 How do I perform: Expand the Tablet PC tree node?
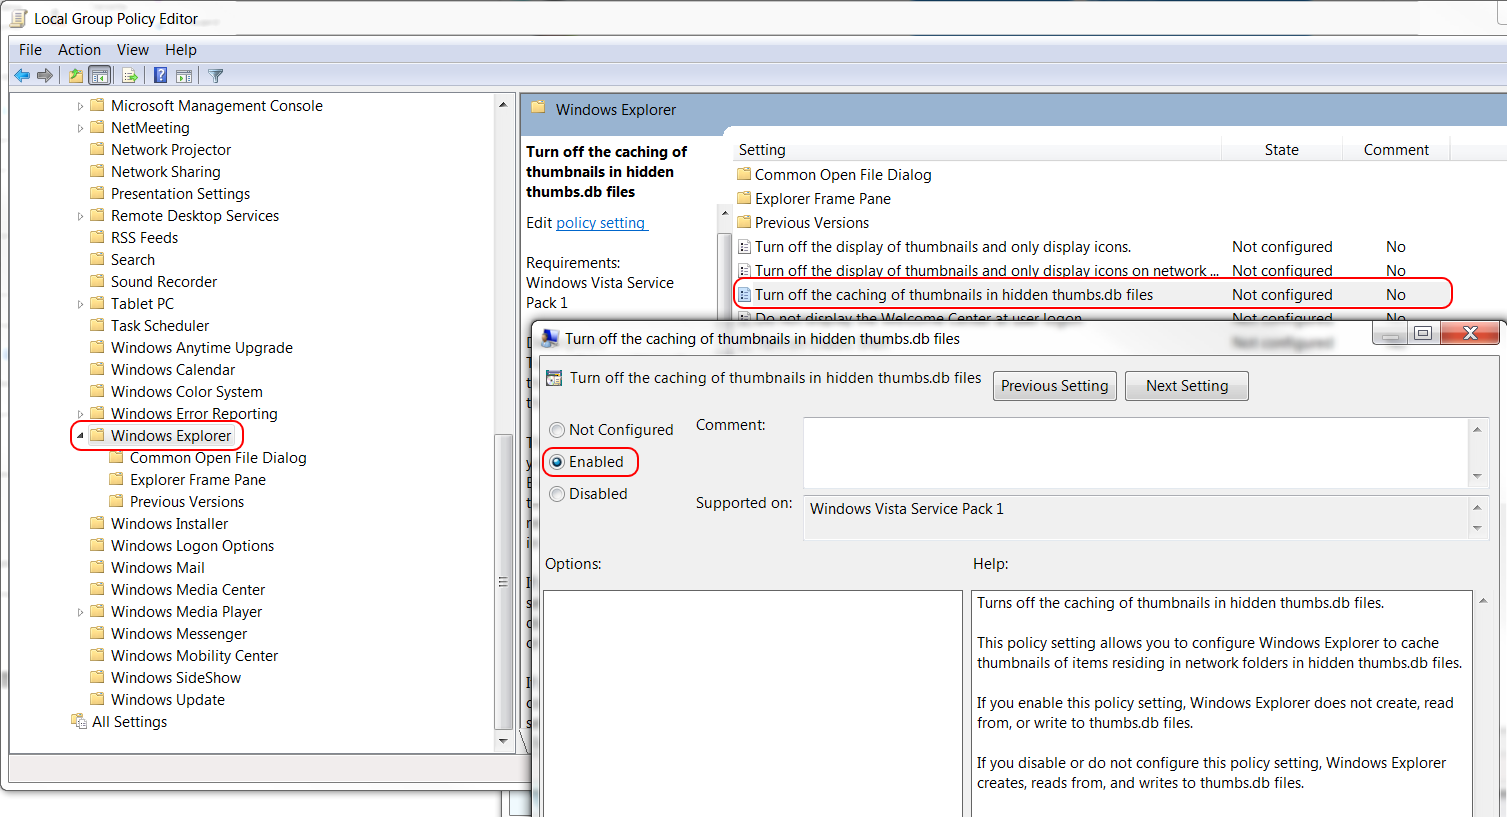point(80,304)
